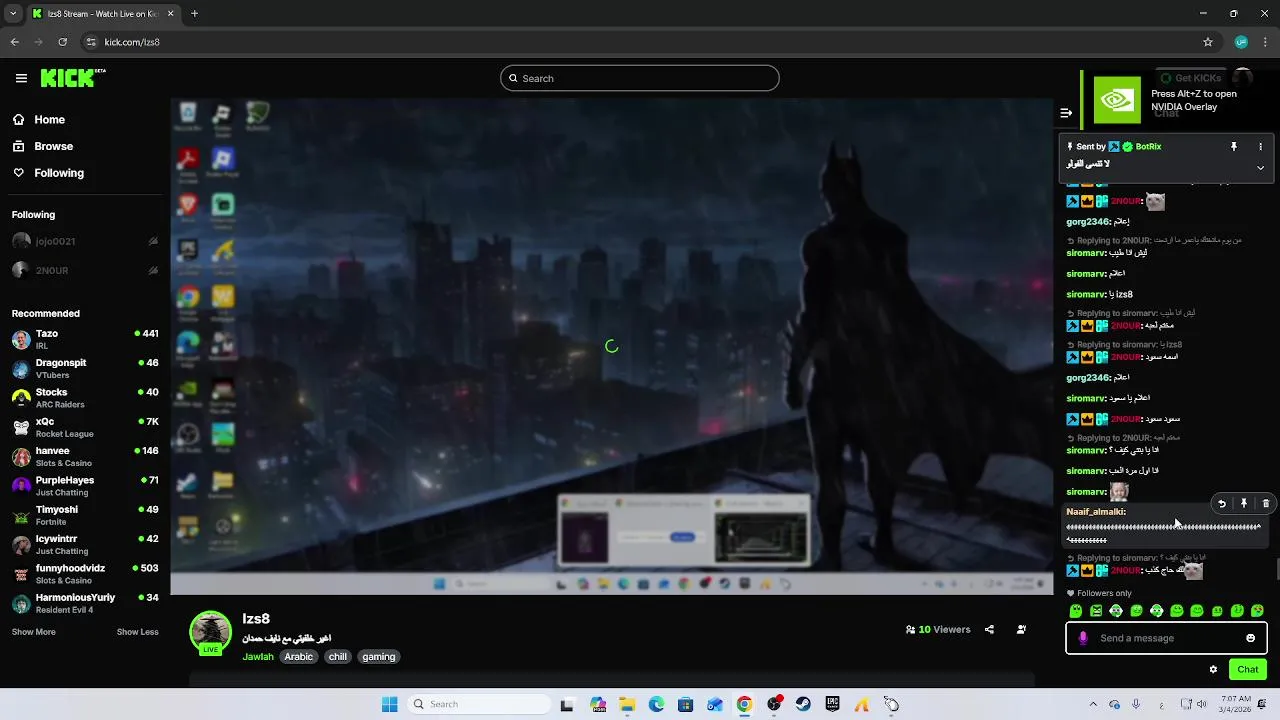Click reply icon on Naaif_almalki message
The width and height of the screenshot is (1280, 720).
[1222, 504]
